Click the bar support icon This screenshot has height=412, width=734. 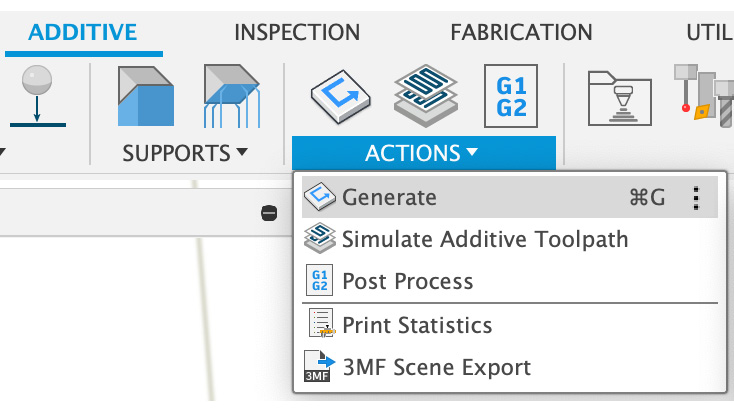[x=232, y=96]
